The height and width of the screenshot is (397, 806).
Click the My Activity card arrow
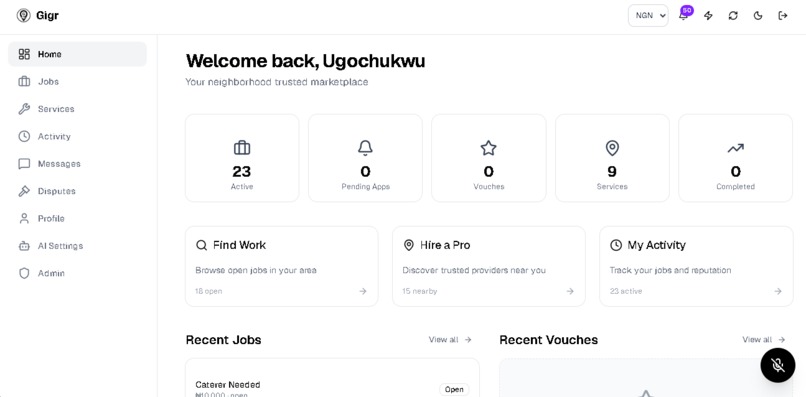[x=778, y=291]
